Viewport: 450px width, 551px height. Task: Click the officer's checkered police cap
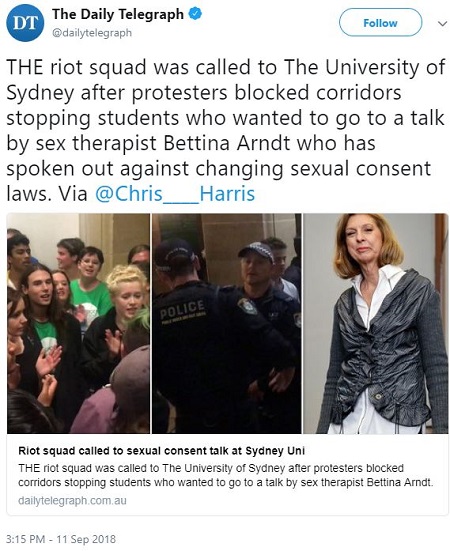pos(256,251)
